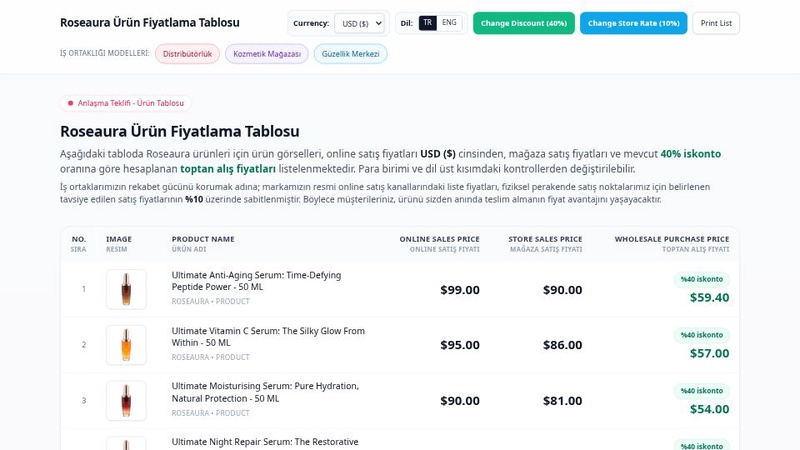Click the $90.00 online price in row 3

pyautogui.click(x=460, y=401)
